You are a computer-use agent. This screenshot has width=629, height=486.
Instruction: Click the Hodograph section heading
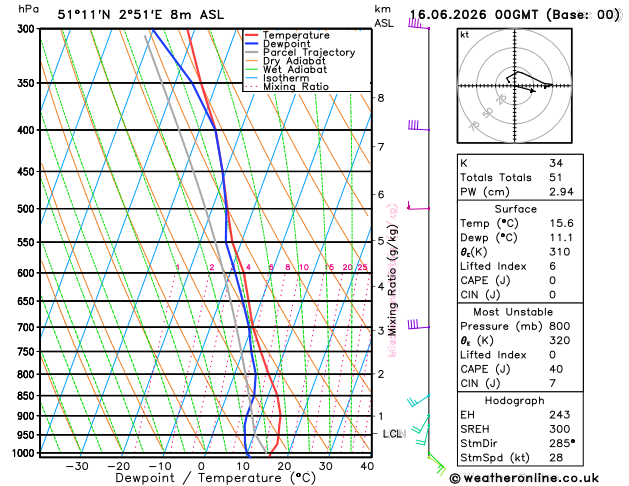(515, 401)
